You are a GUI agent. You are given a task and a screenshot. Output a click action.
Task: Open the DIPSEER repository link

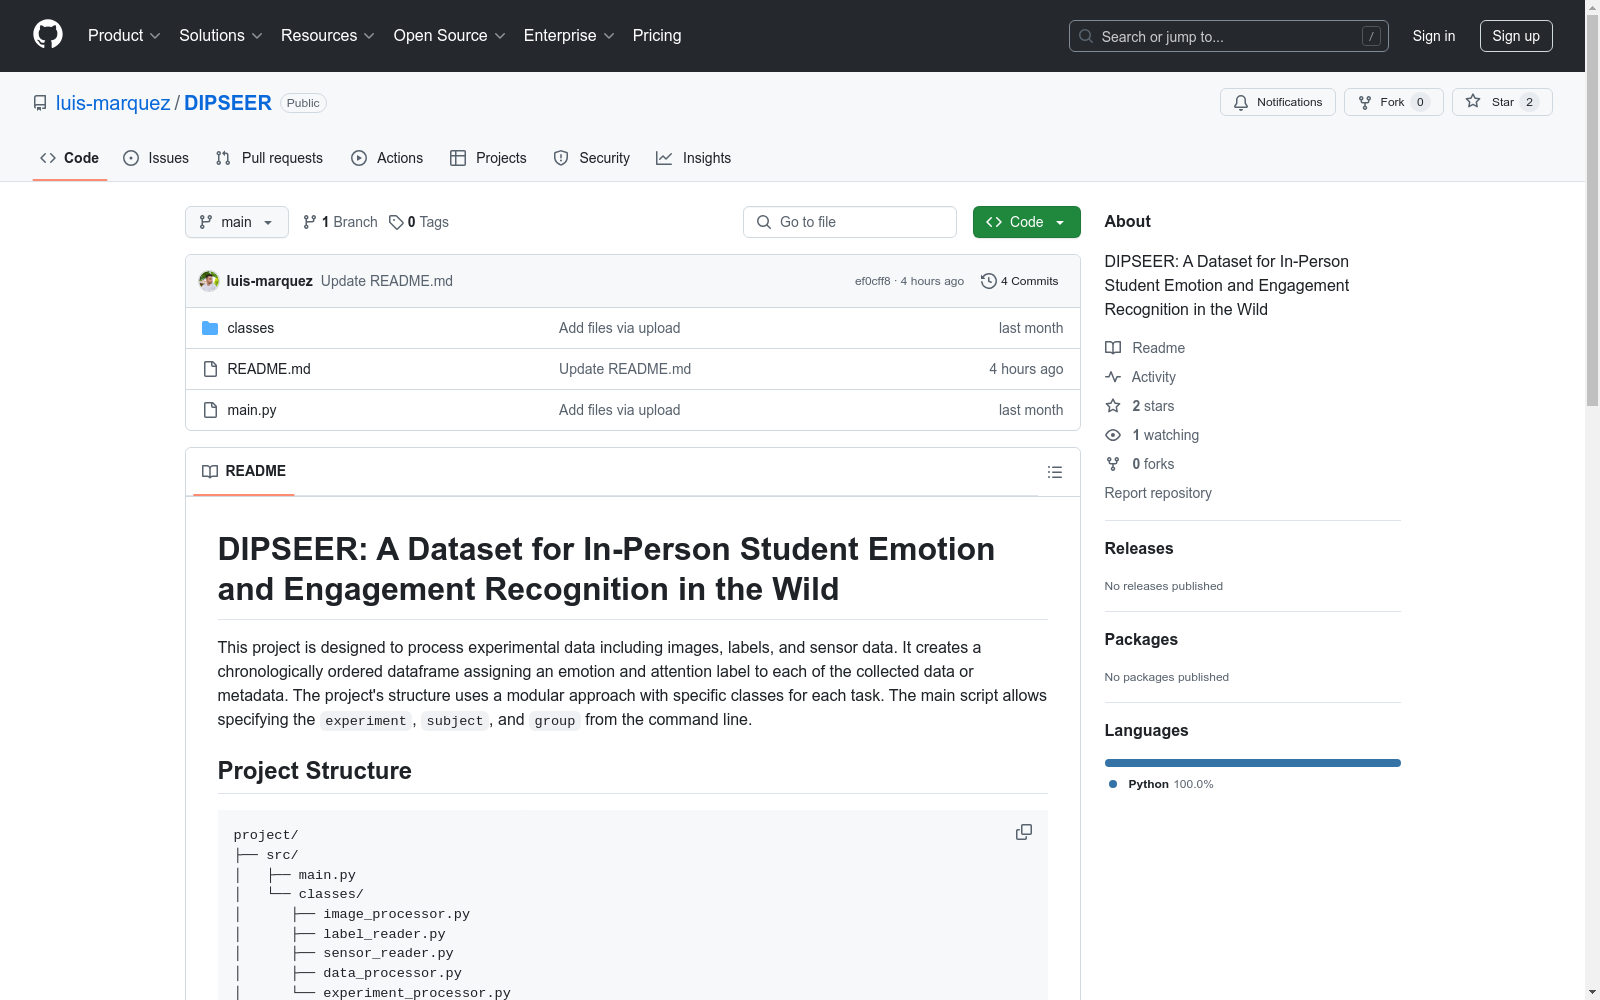[x=228, y=103]
